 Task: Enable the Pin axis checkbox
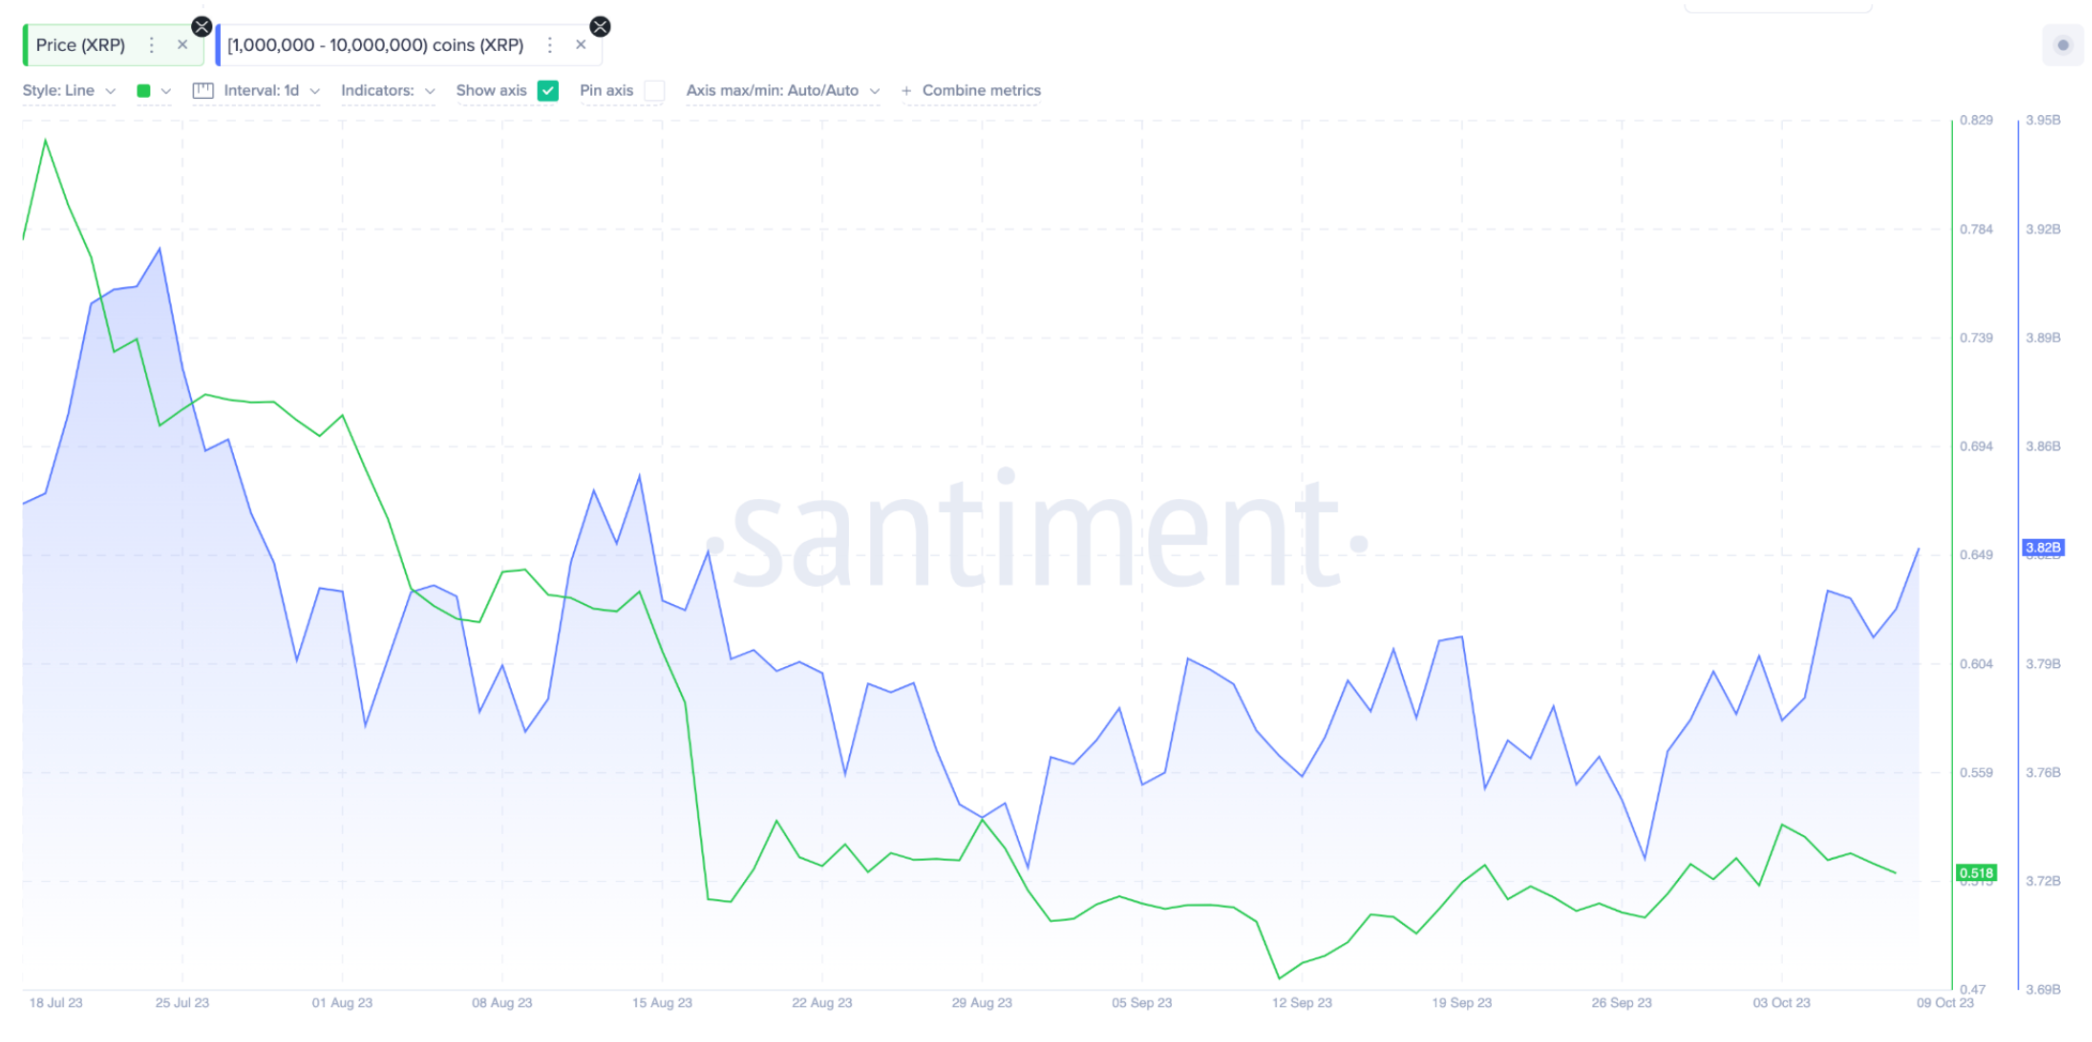point(655,91)
